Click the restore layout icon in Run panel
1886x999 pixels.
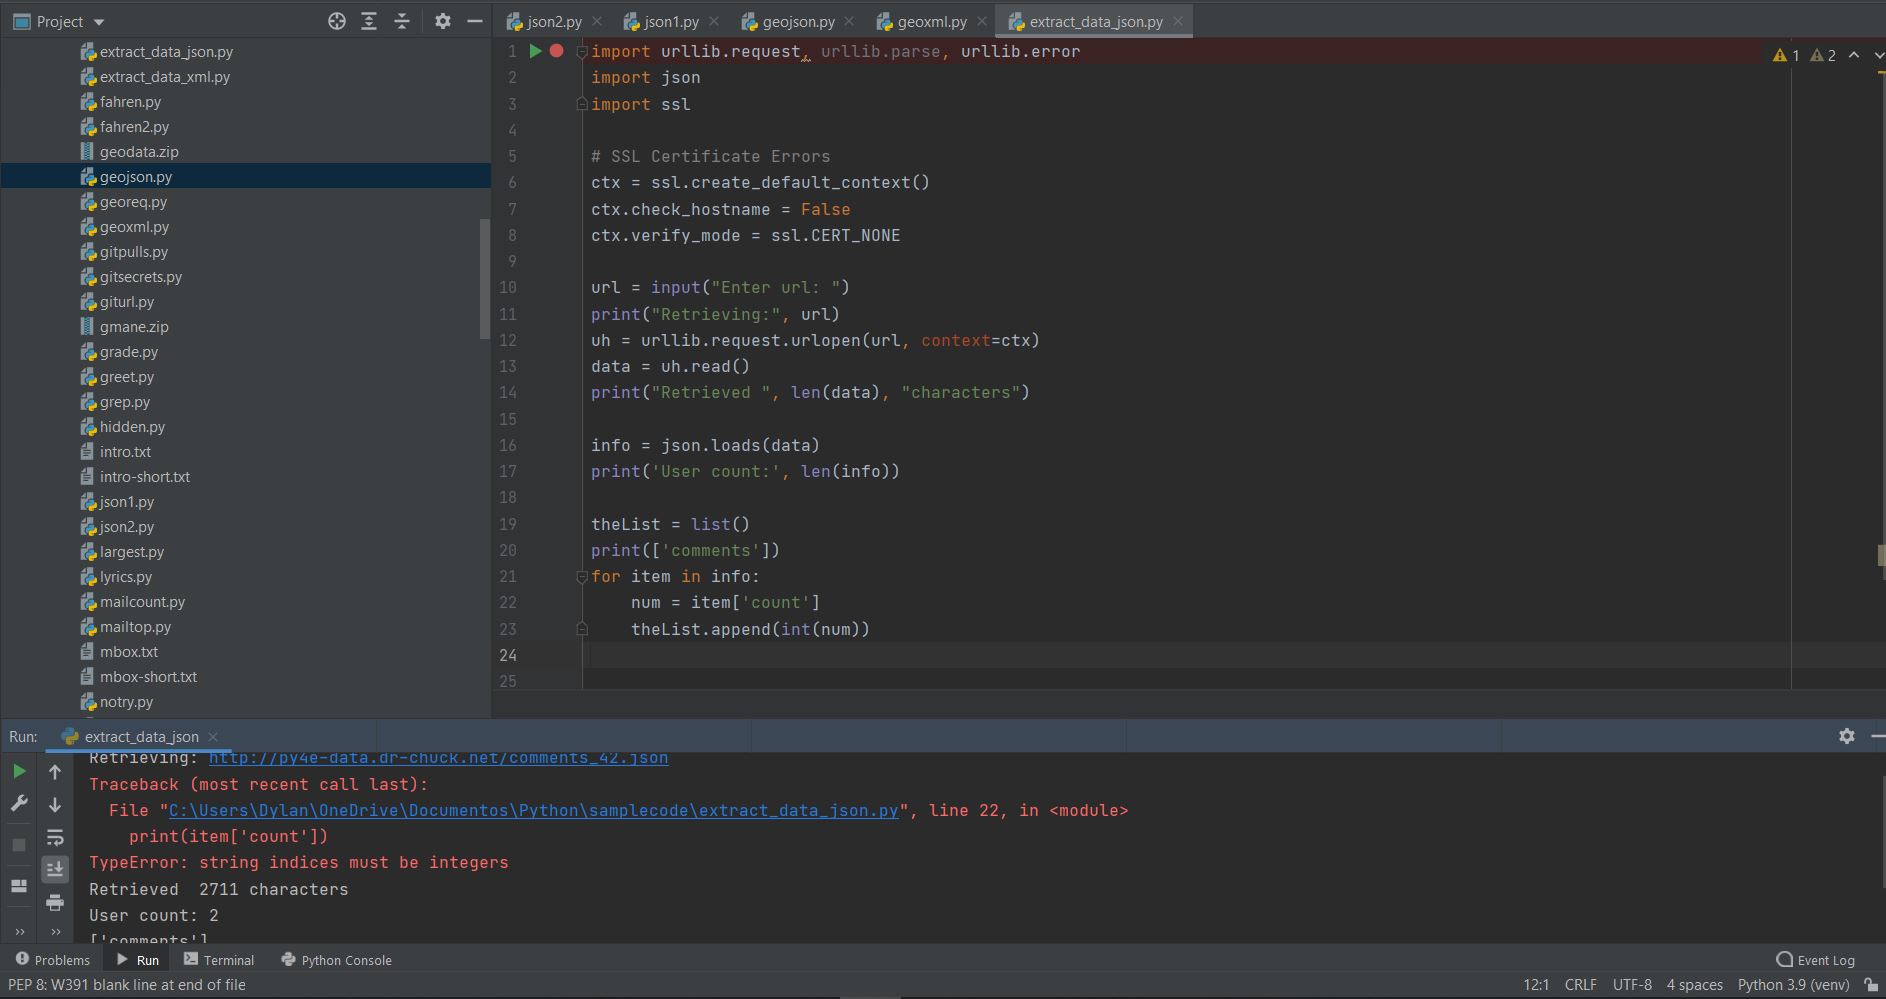[19, 886]
